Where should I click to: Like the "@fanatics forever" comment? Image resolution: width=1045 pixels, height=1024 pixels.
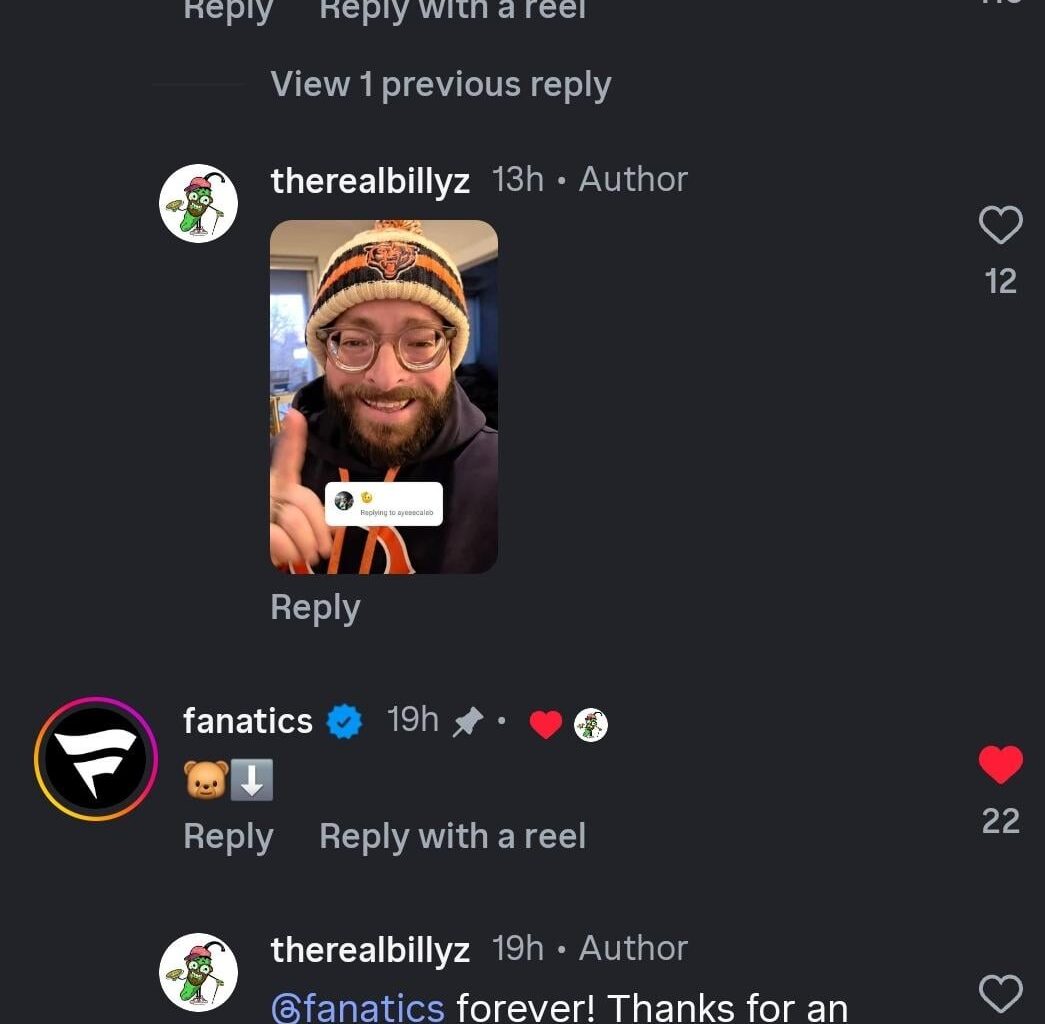[x=1000, y=994]
